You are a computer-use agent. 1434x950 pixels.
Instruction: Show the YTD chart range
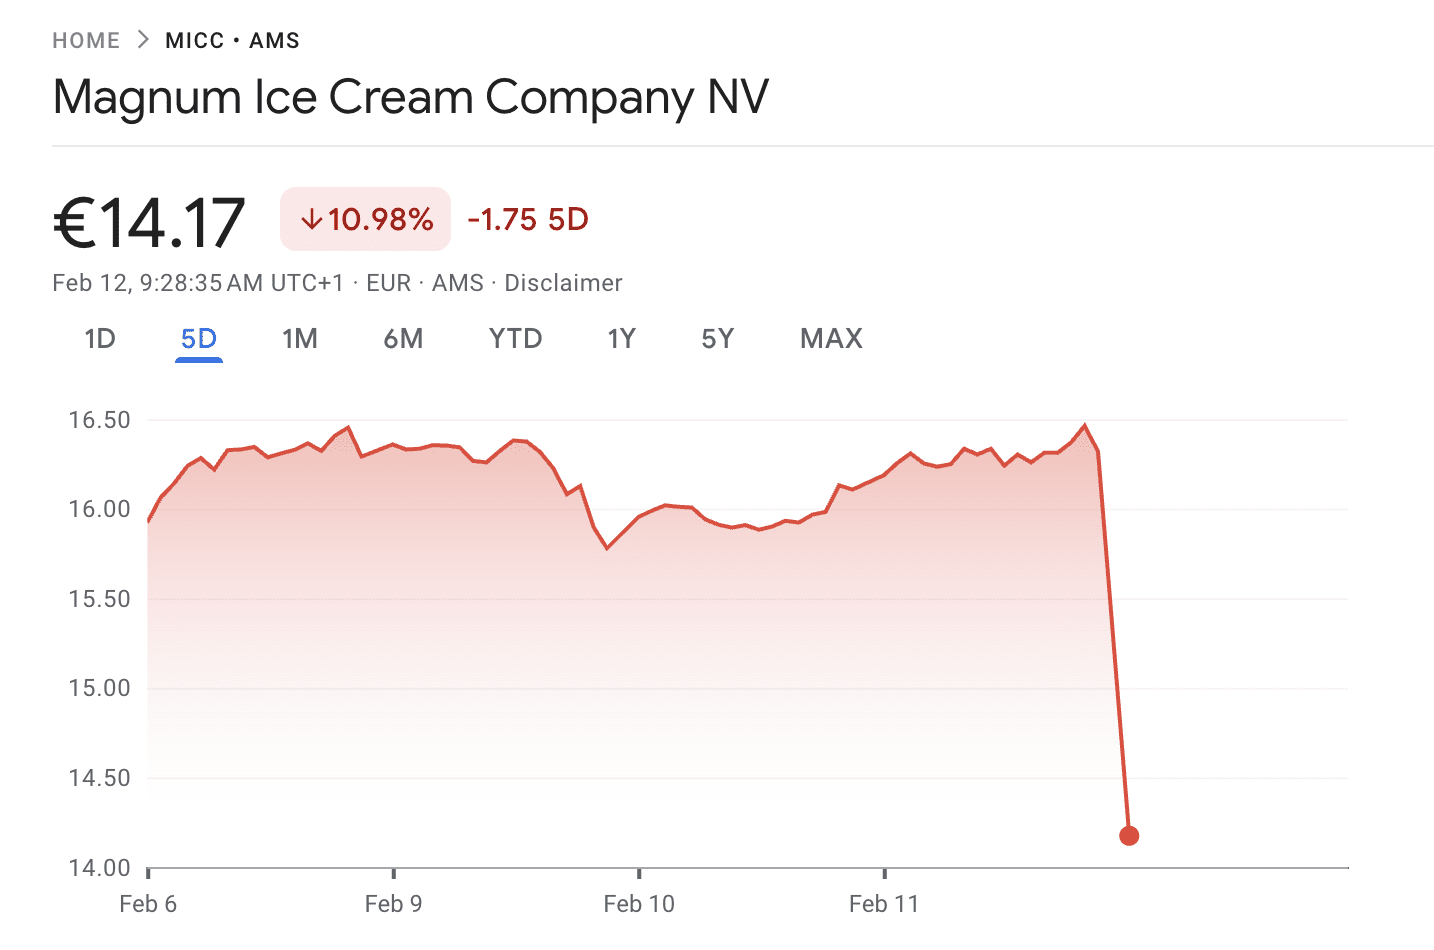click(515, 339)
